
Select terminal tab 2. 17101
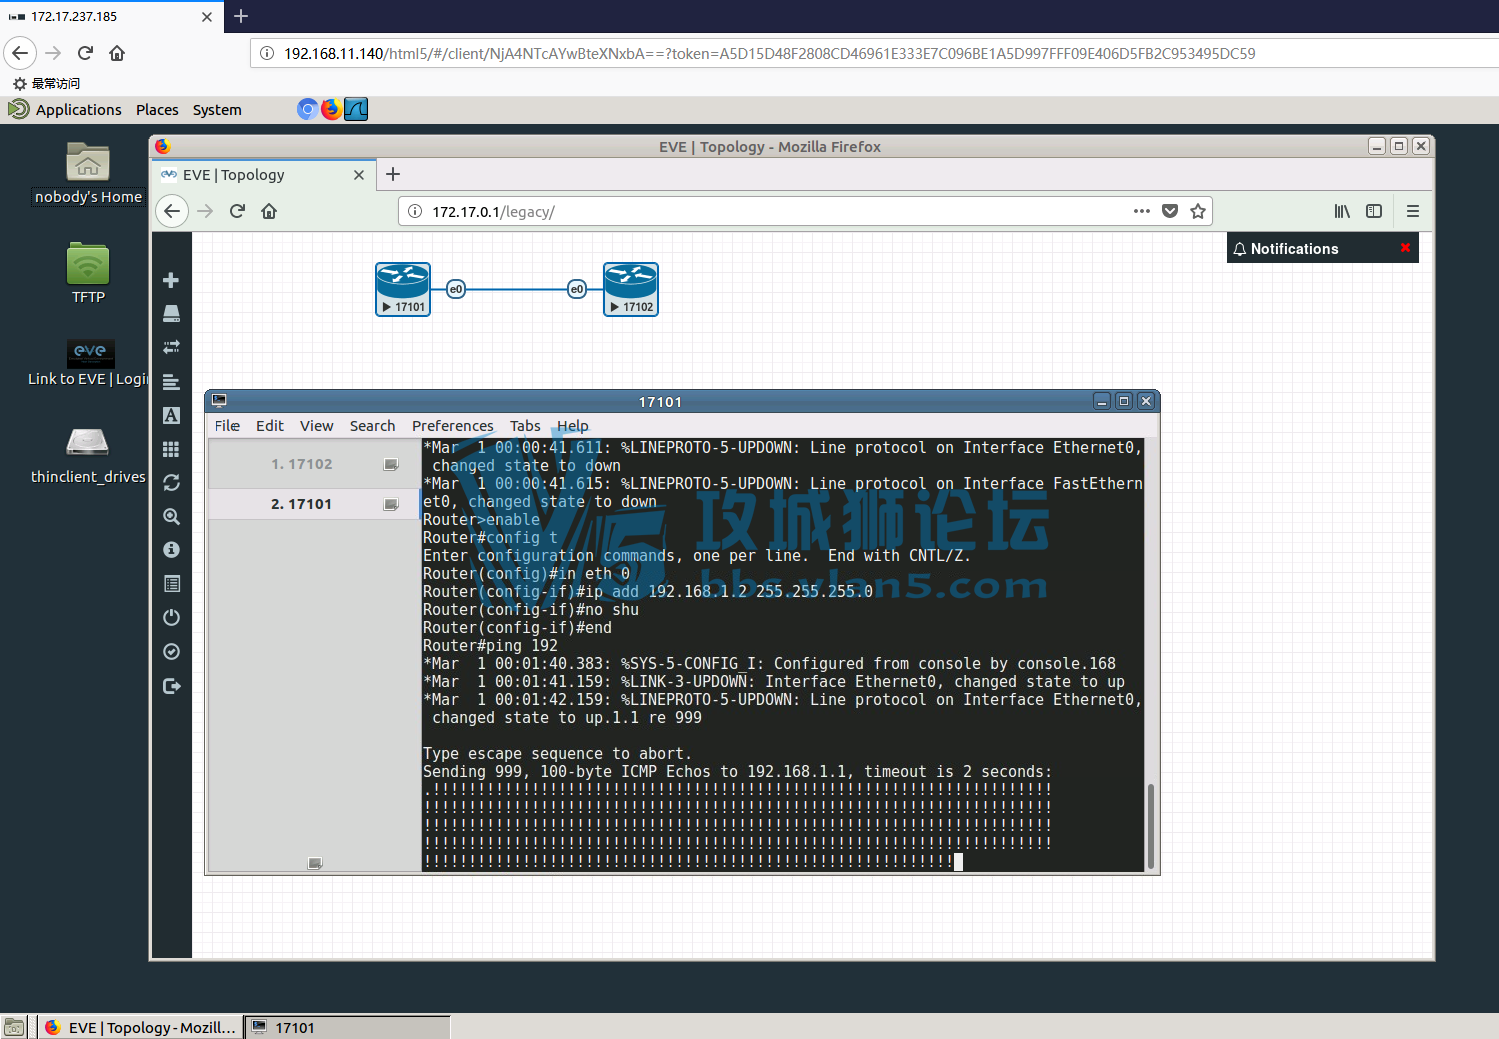(314, 504)
